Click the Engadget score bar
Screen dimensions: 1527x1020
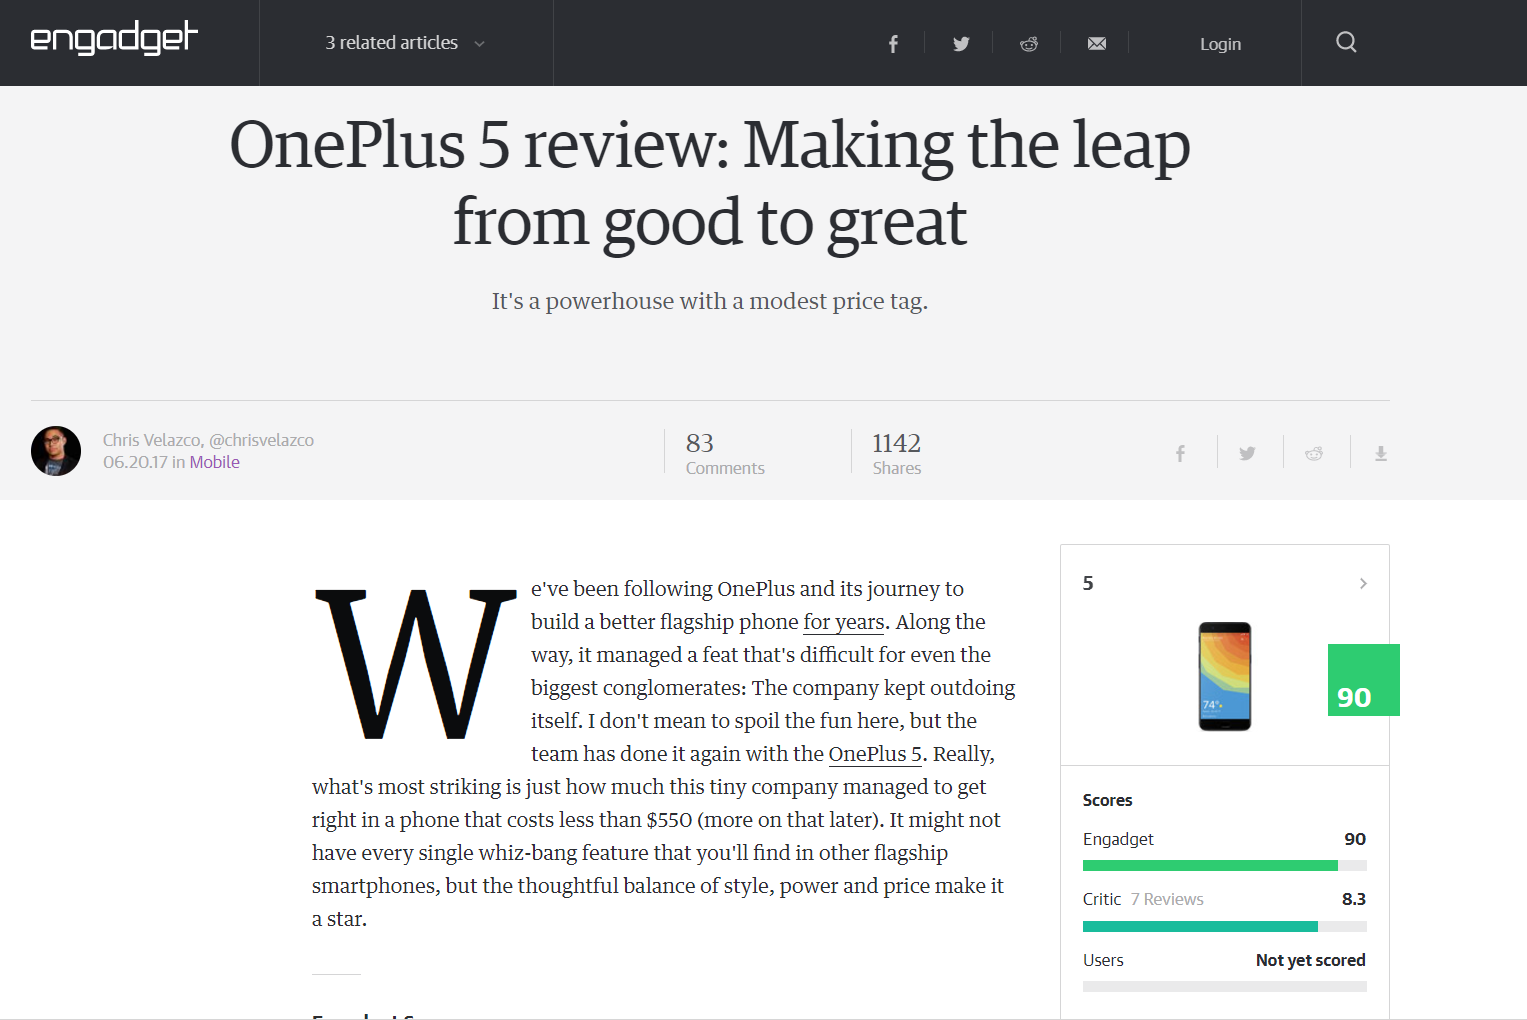(x=1225, y=866)
